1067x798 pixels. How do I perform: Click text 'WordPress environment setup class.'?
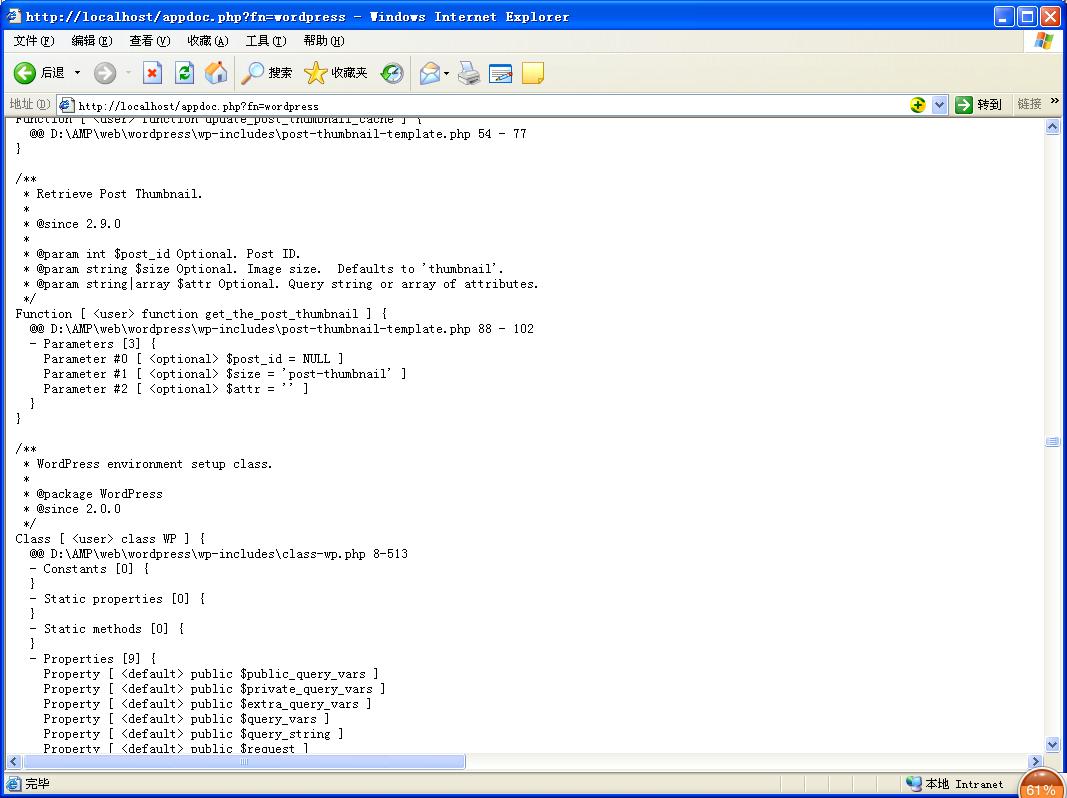coord(154,464)
